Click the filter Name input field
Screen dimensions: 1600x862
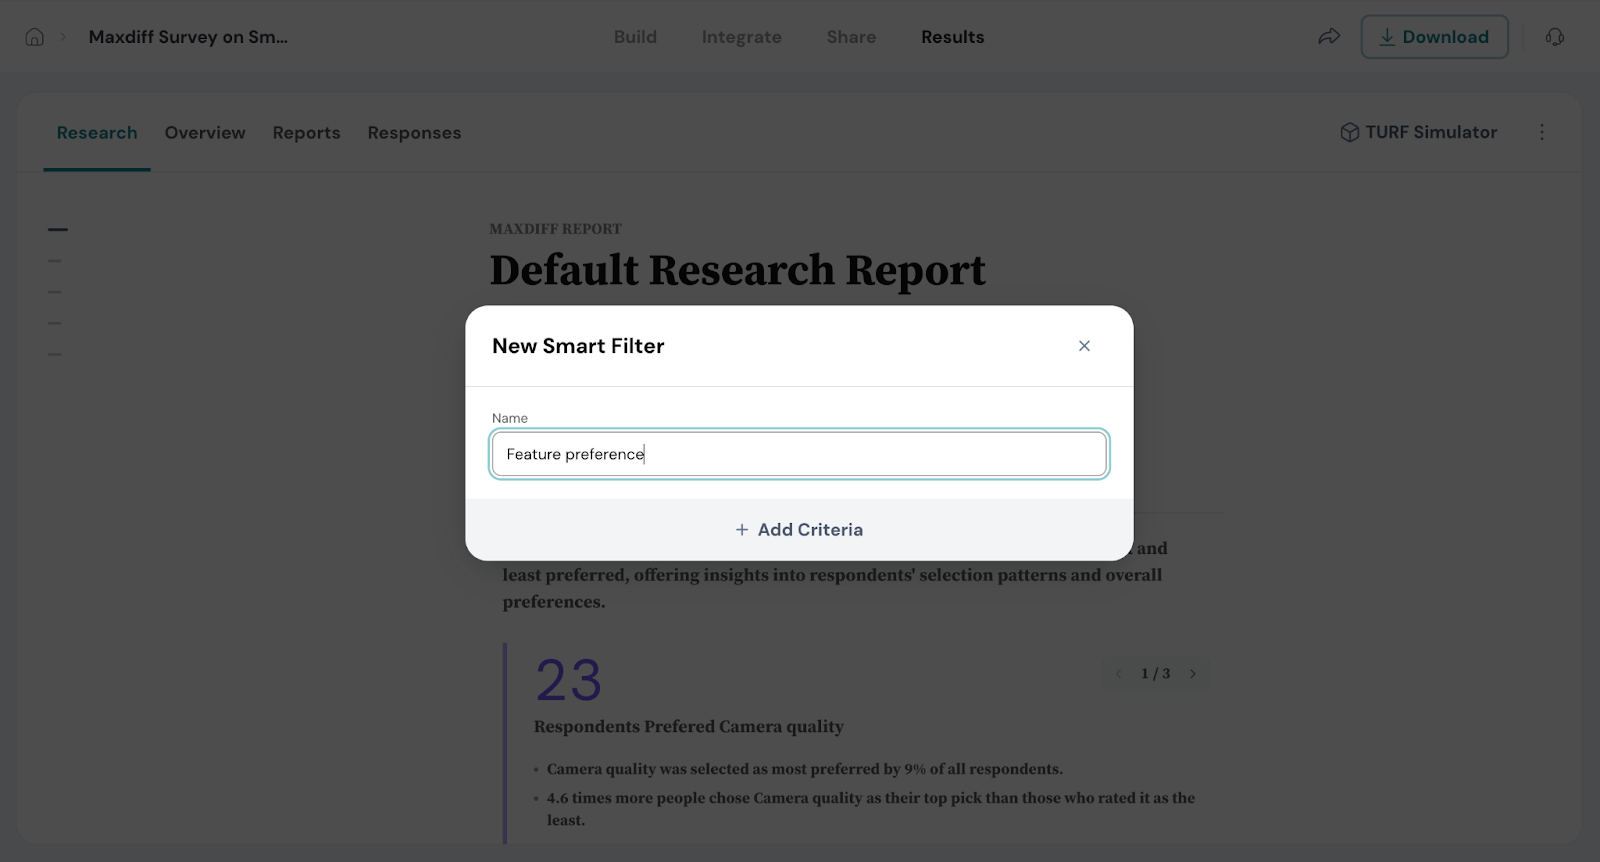(799, 454)
